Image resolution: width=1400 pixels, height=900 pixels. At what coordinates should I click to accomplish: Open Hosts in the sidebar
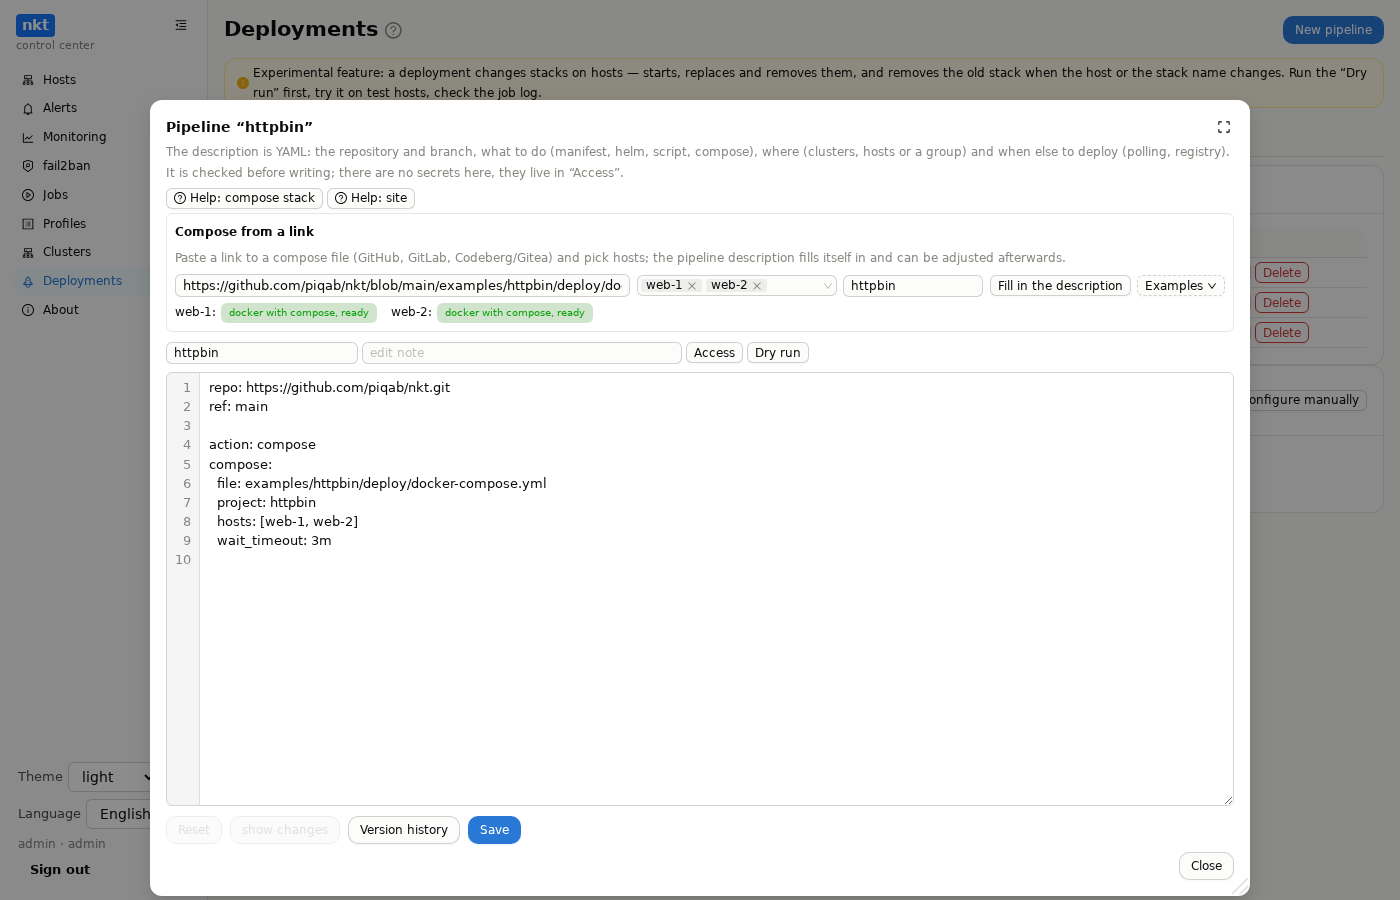pos(59,80)
